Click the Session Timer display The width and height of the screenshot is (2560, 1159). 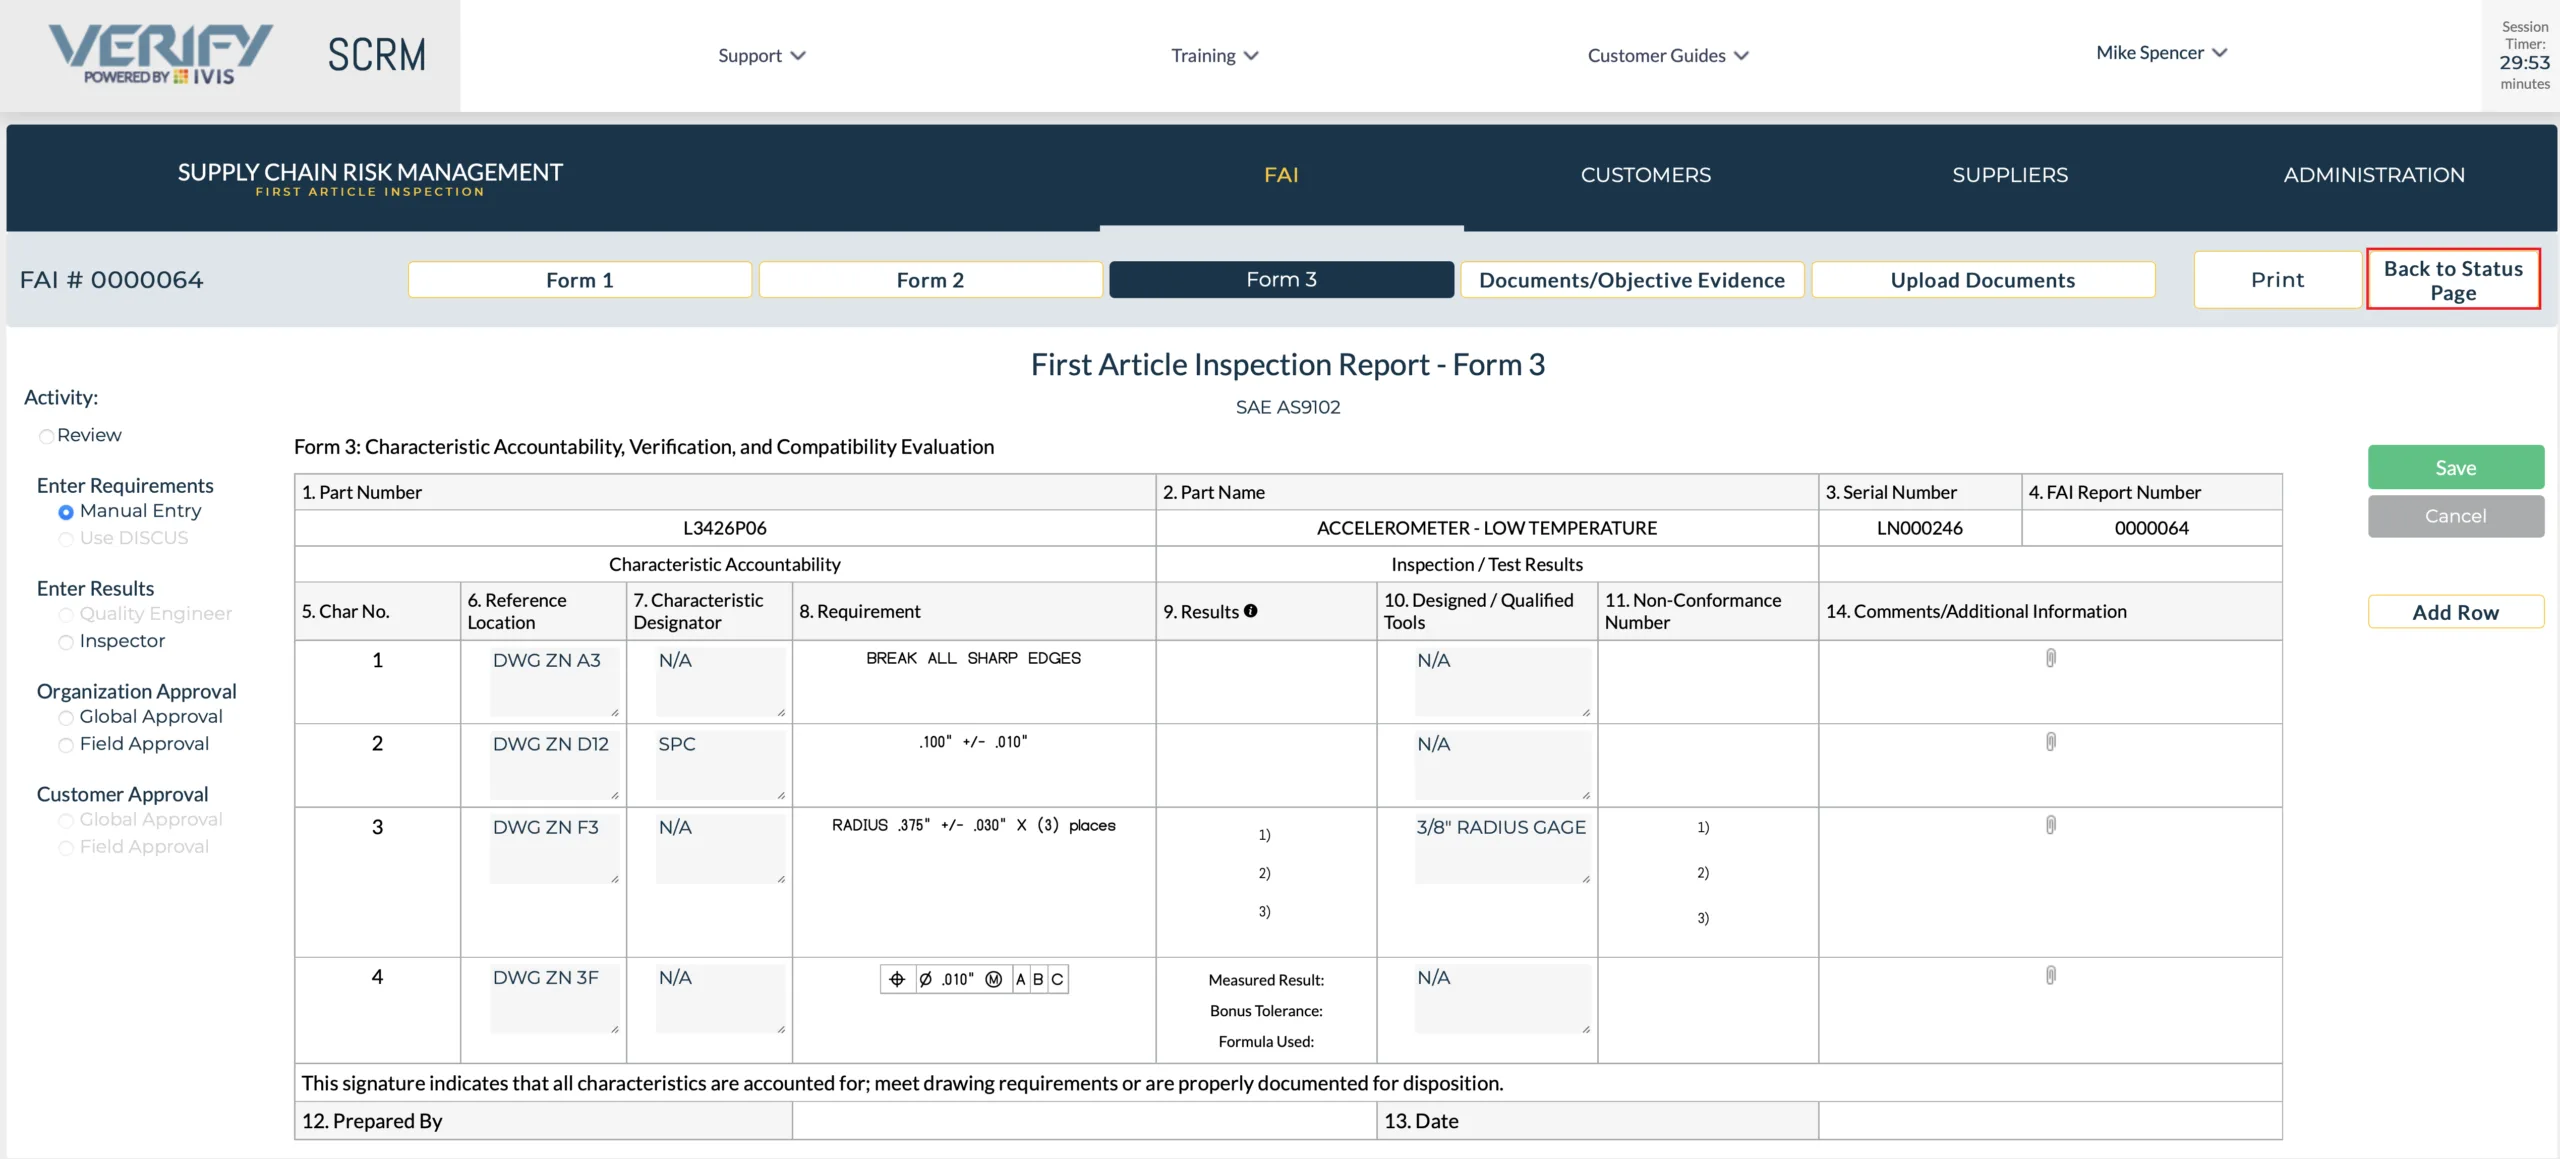(2524, 55)
